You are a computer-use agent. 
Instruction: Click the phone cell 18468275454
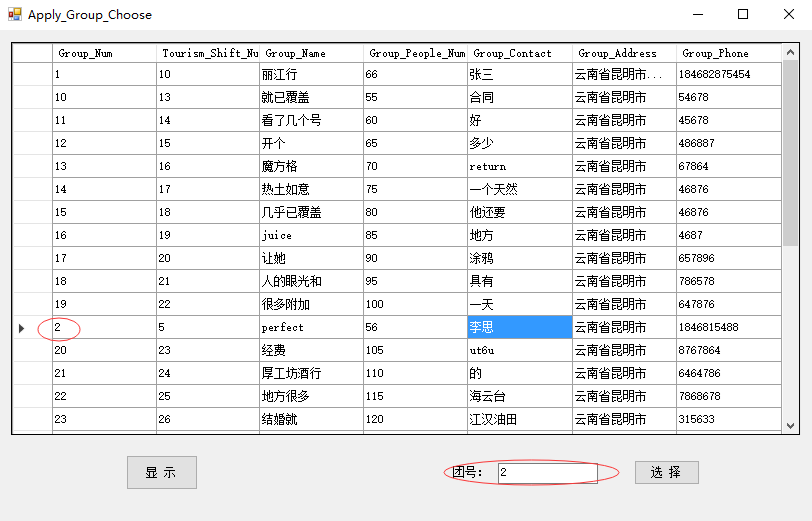[727, 75]
